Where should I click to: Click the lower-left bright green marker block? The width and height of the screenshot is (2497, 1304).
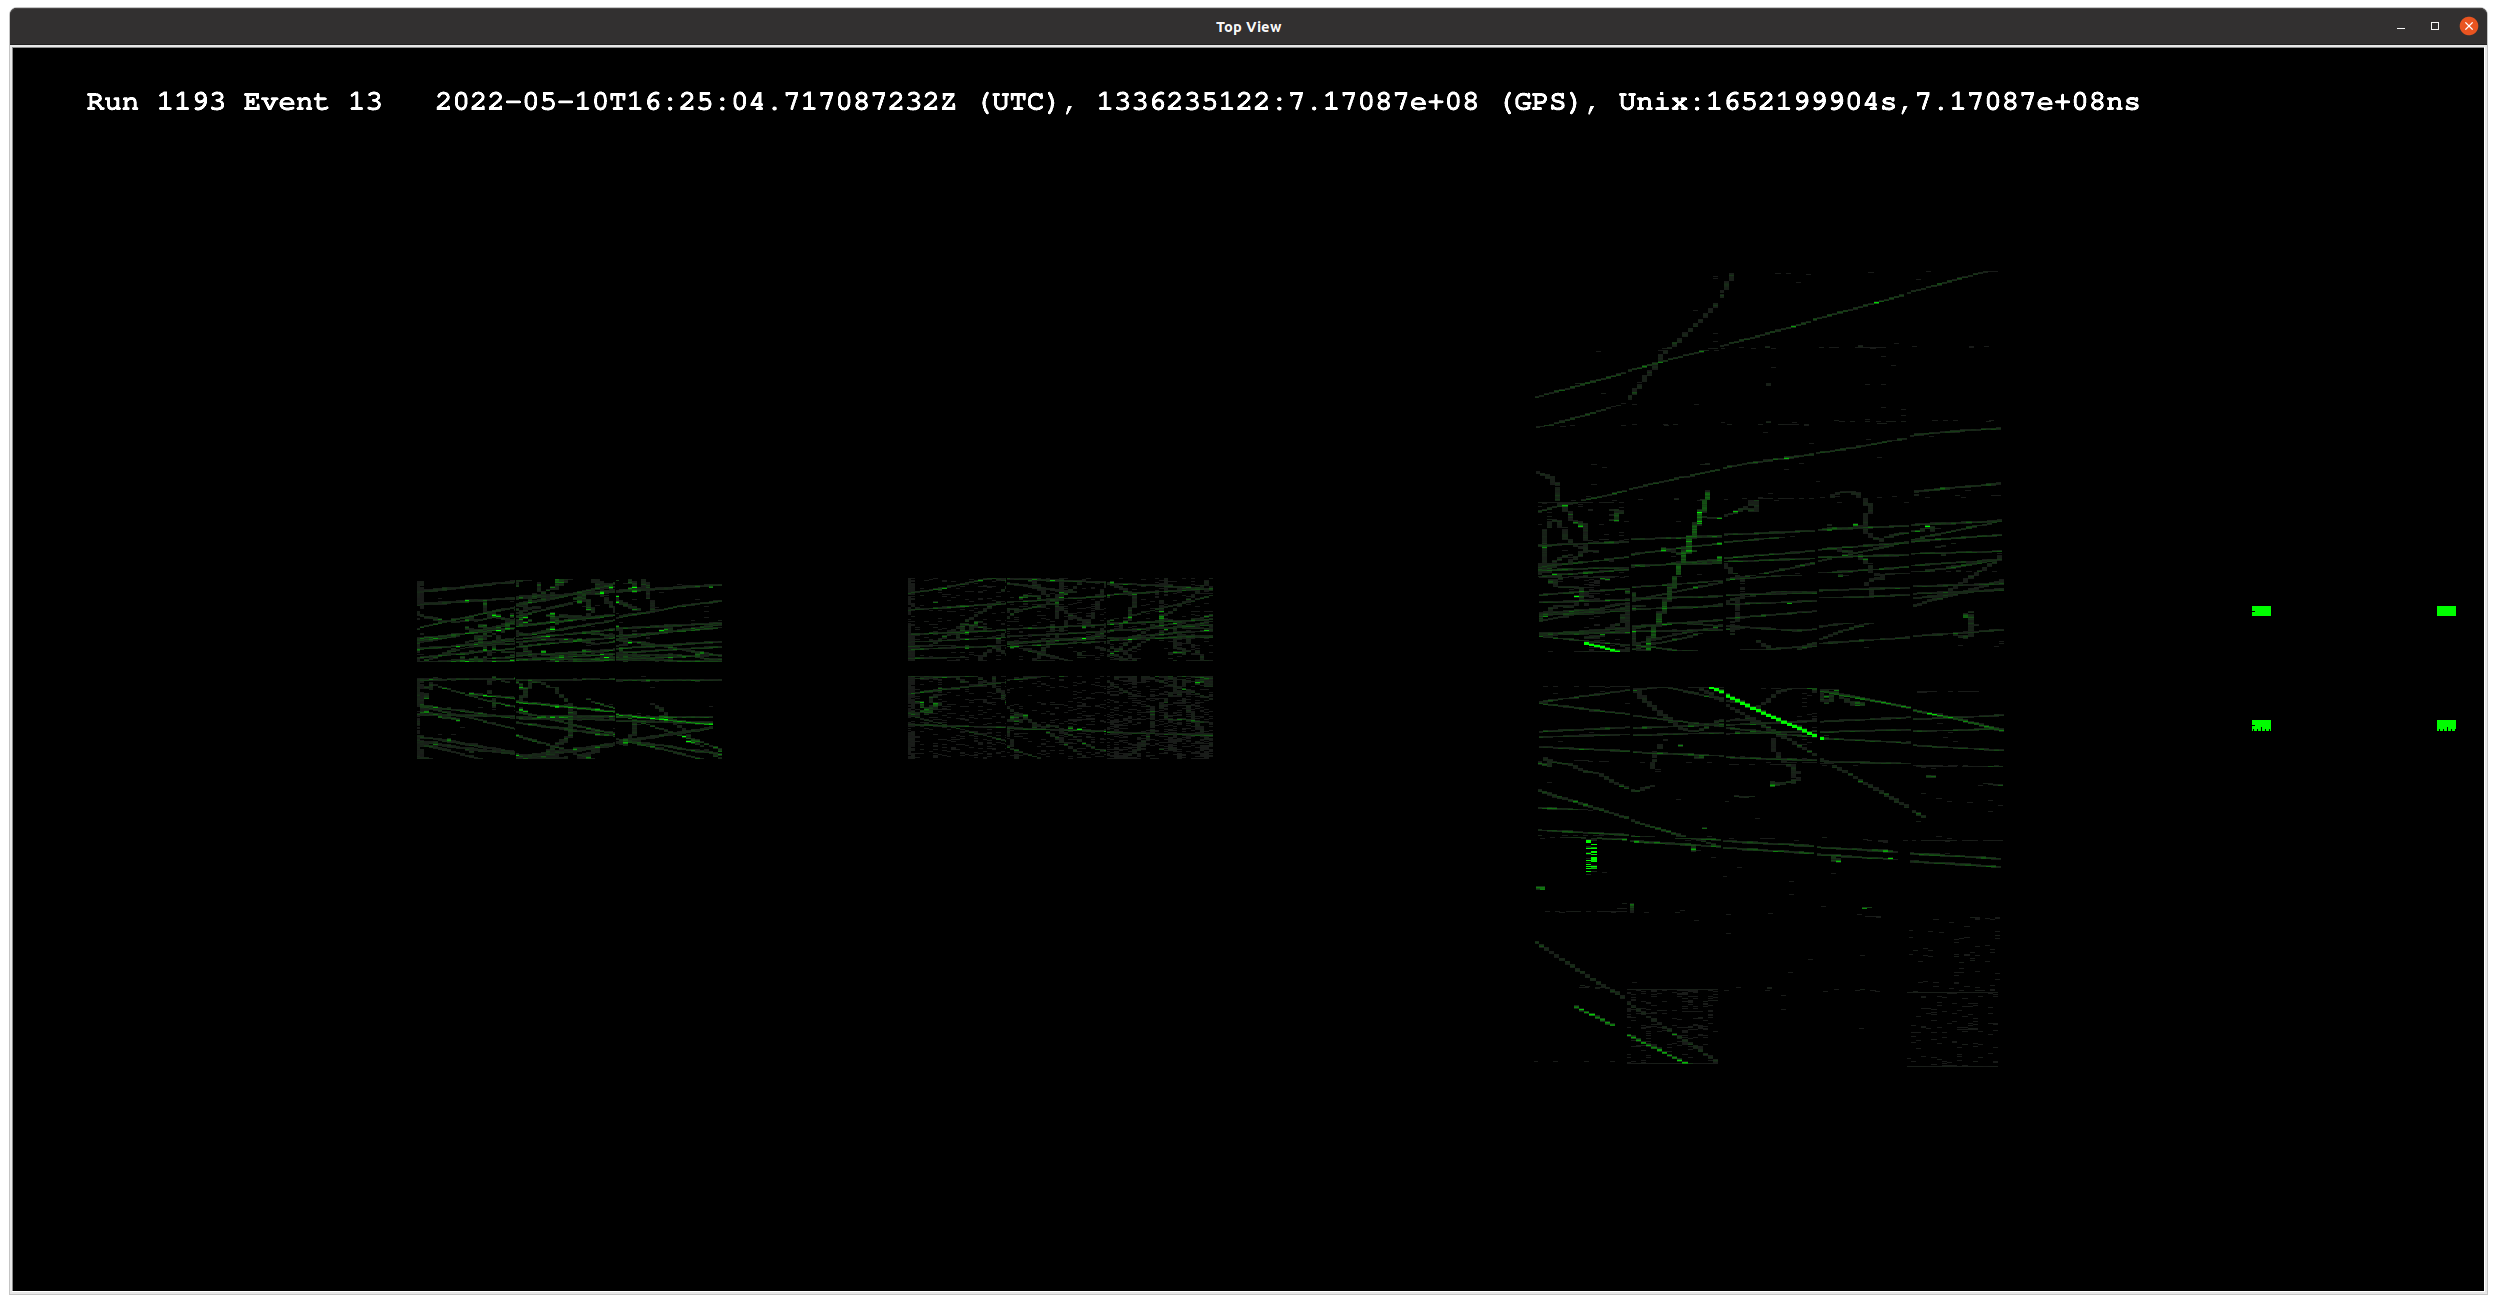[x=2261, y=725]
